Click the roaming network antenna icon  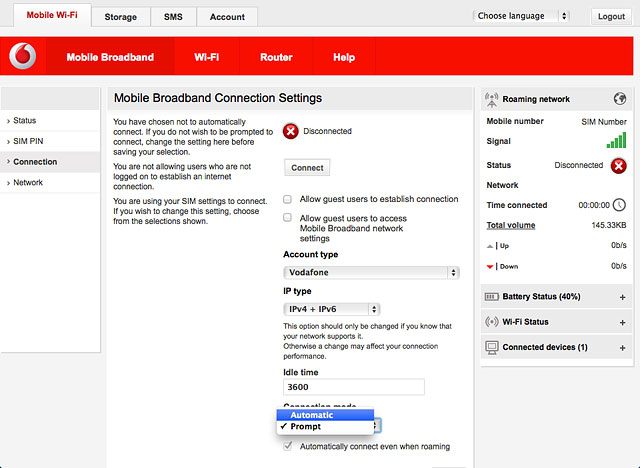pyautogui.click(x=491, y=99)
